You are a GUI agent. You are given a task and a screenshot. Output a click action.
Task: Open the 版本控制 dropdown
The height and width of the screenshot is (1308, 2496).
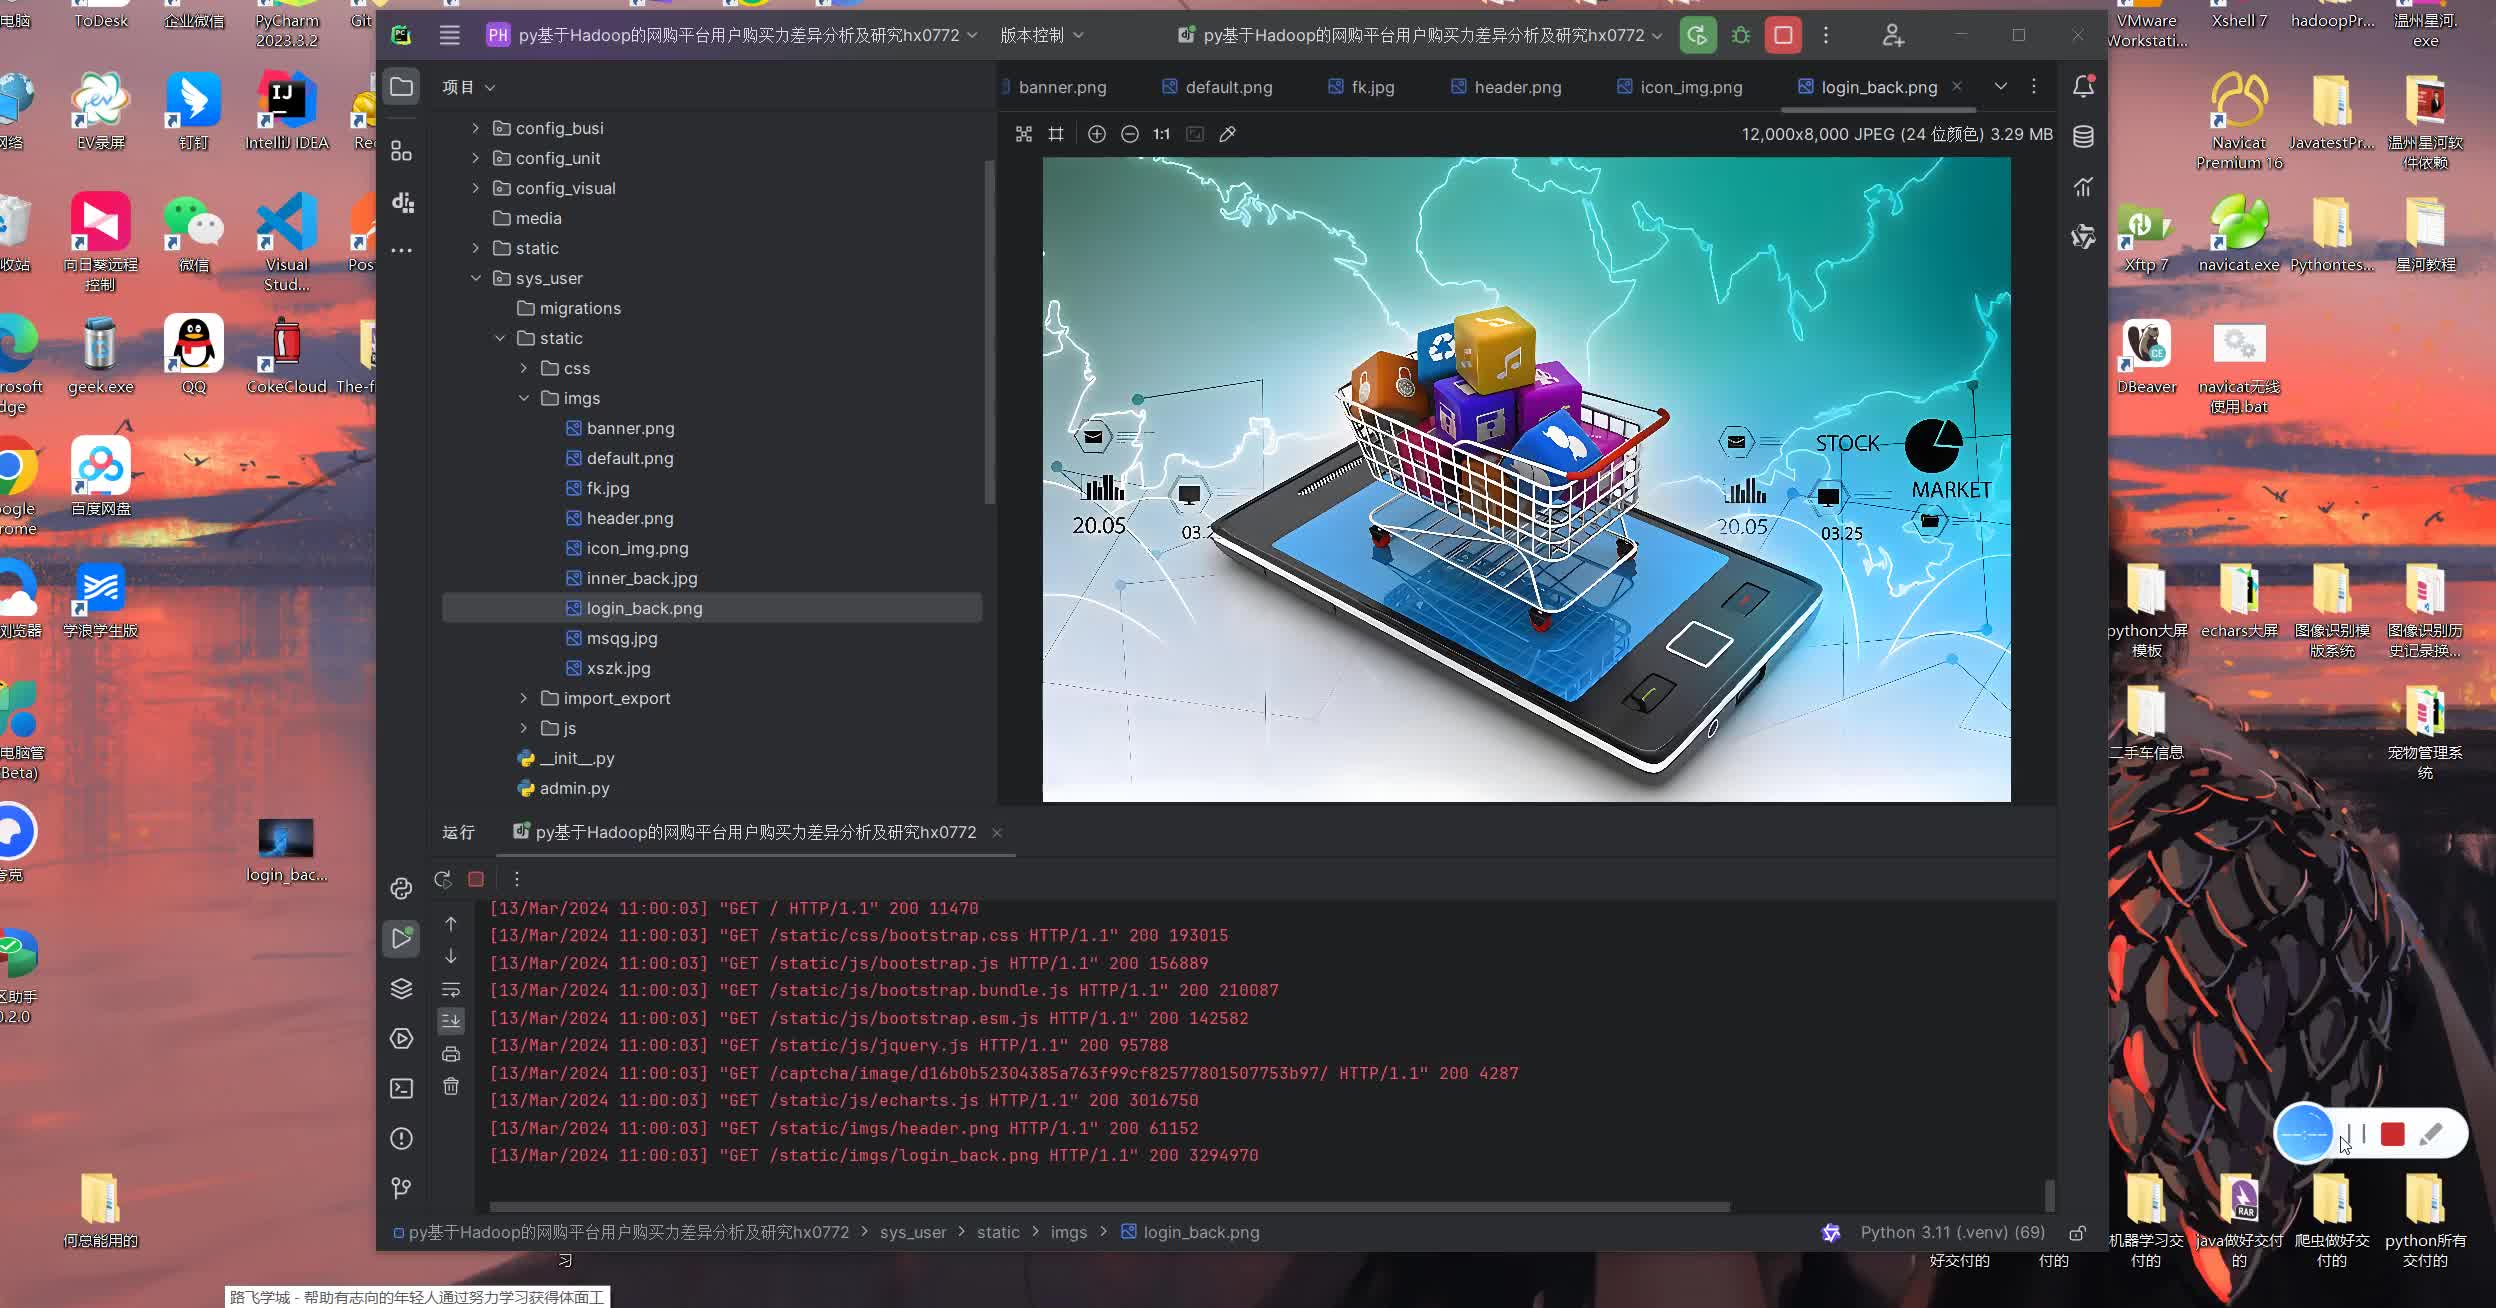tap(1041, 36)
